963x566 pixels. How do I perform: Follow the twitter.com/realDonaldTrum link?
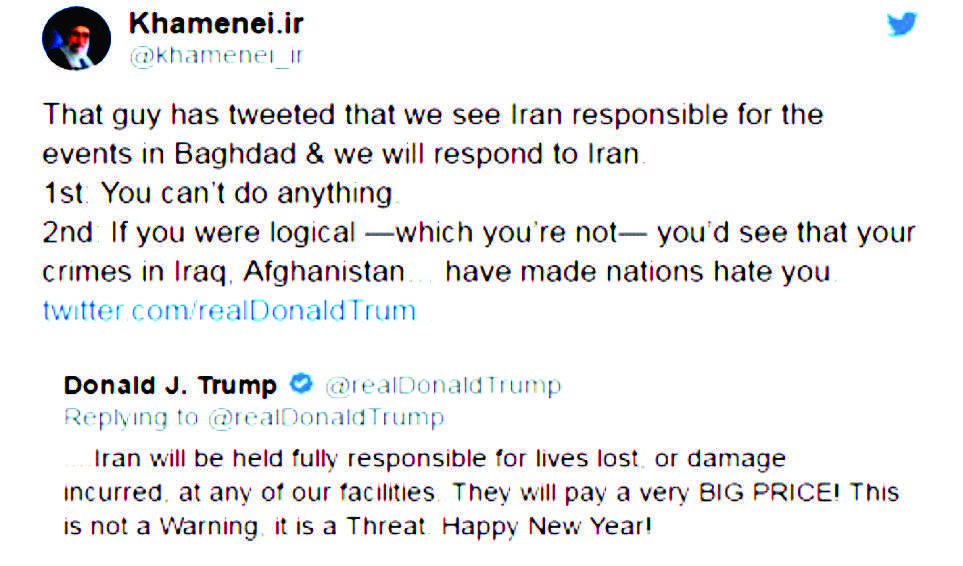(229, 310)
